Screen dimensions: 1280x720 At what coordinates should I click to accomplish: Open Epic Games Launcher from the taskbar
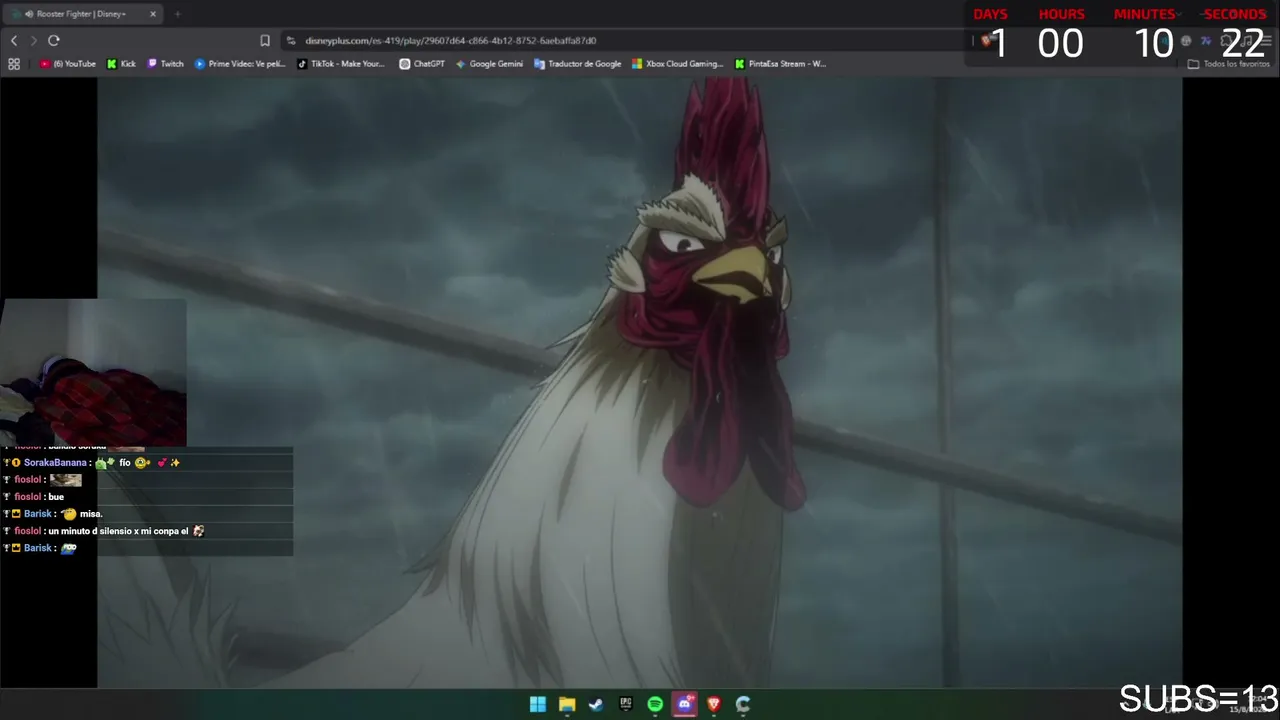(626, 704)
